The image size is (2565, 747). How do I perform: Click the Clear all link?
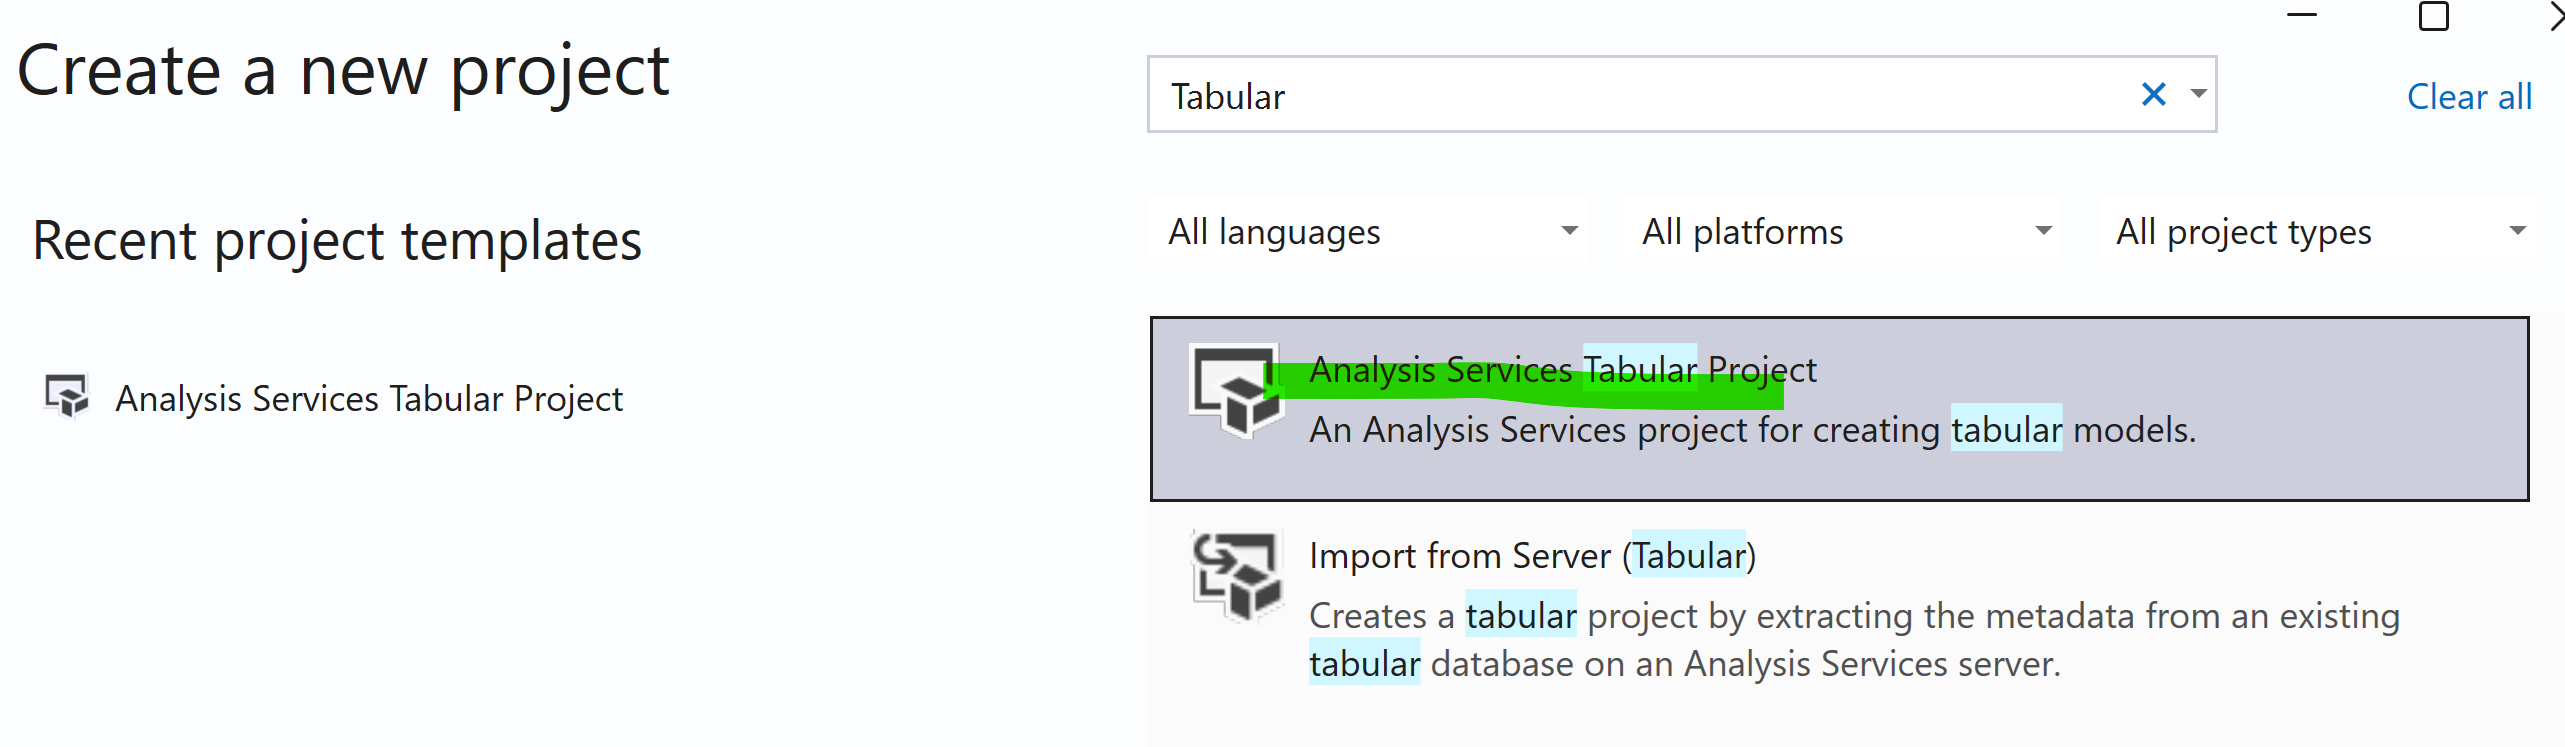pos(2469,97)
